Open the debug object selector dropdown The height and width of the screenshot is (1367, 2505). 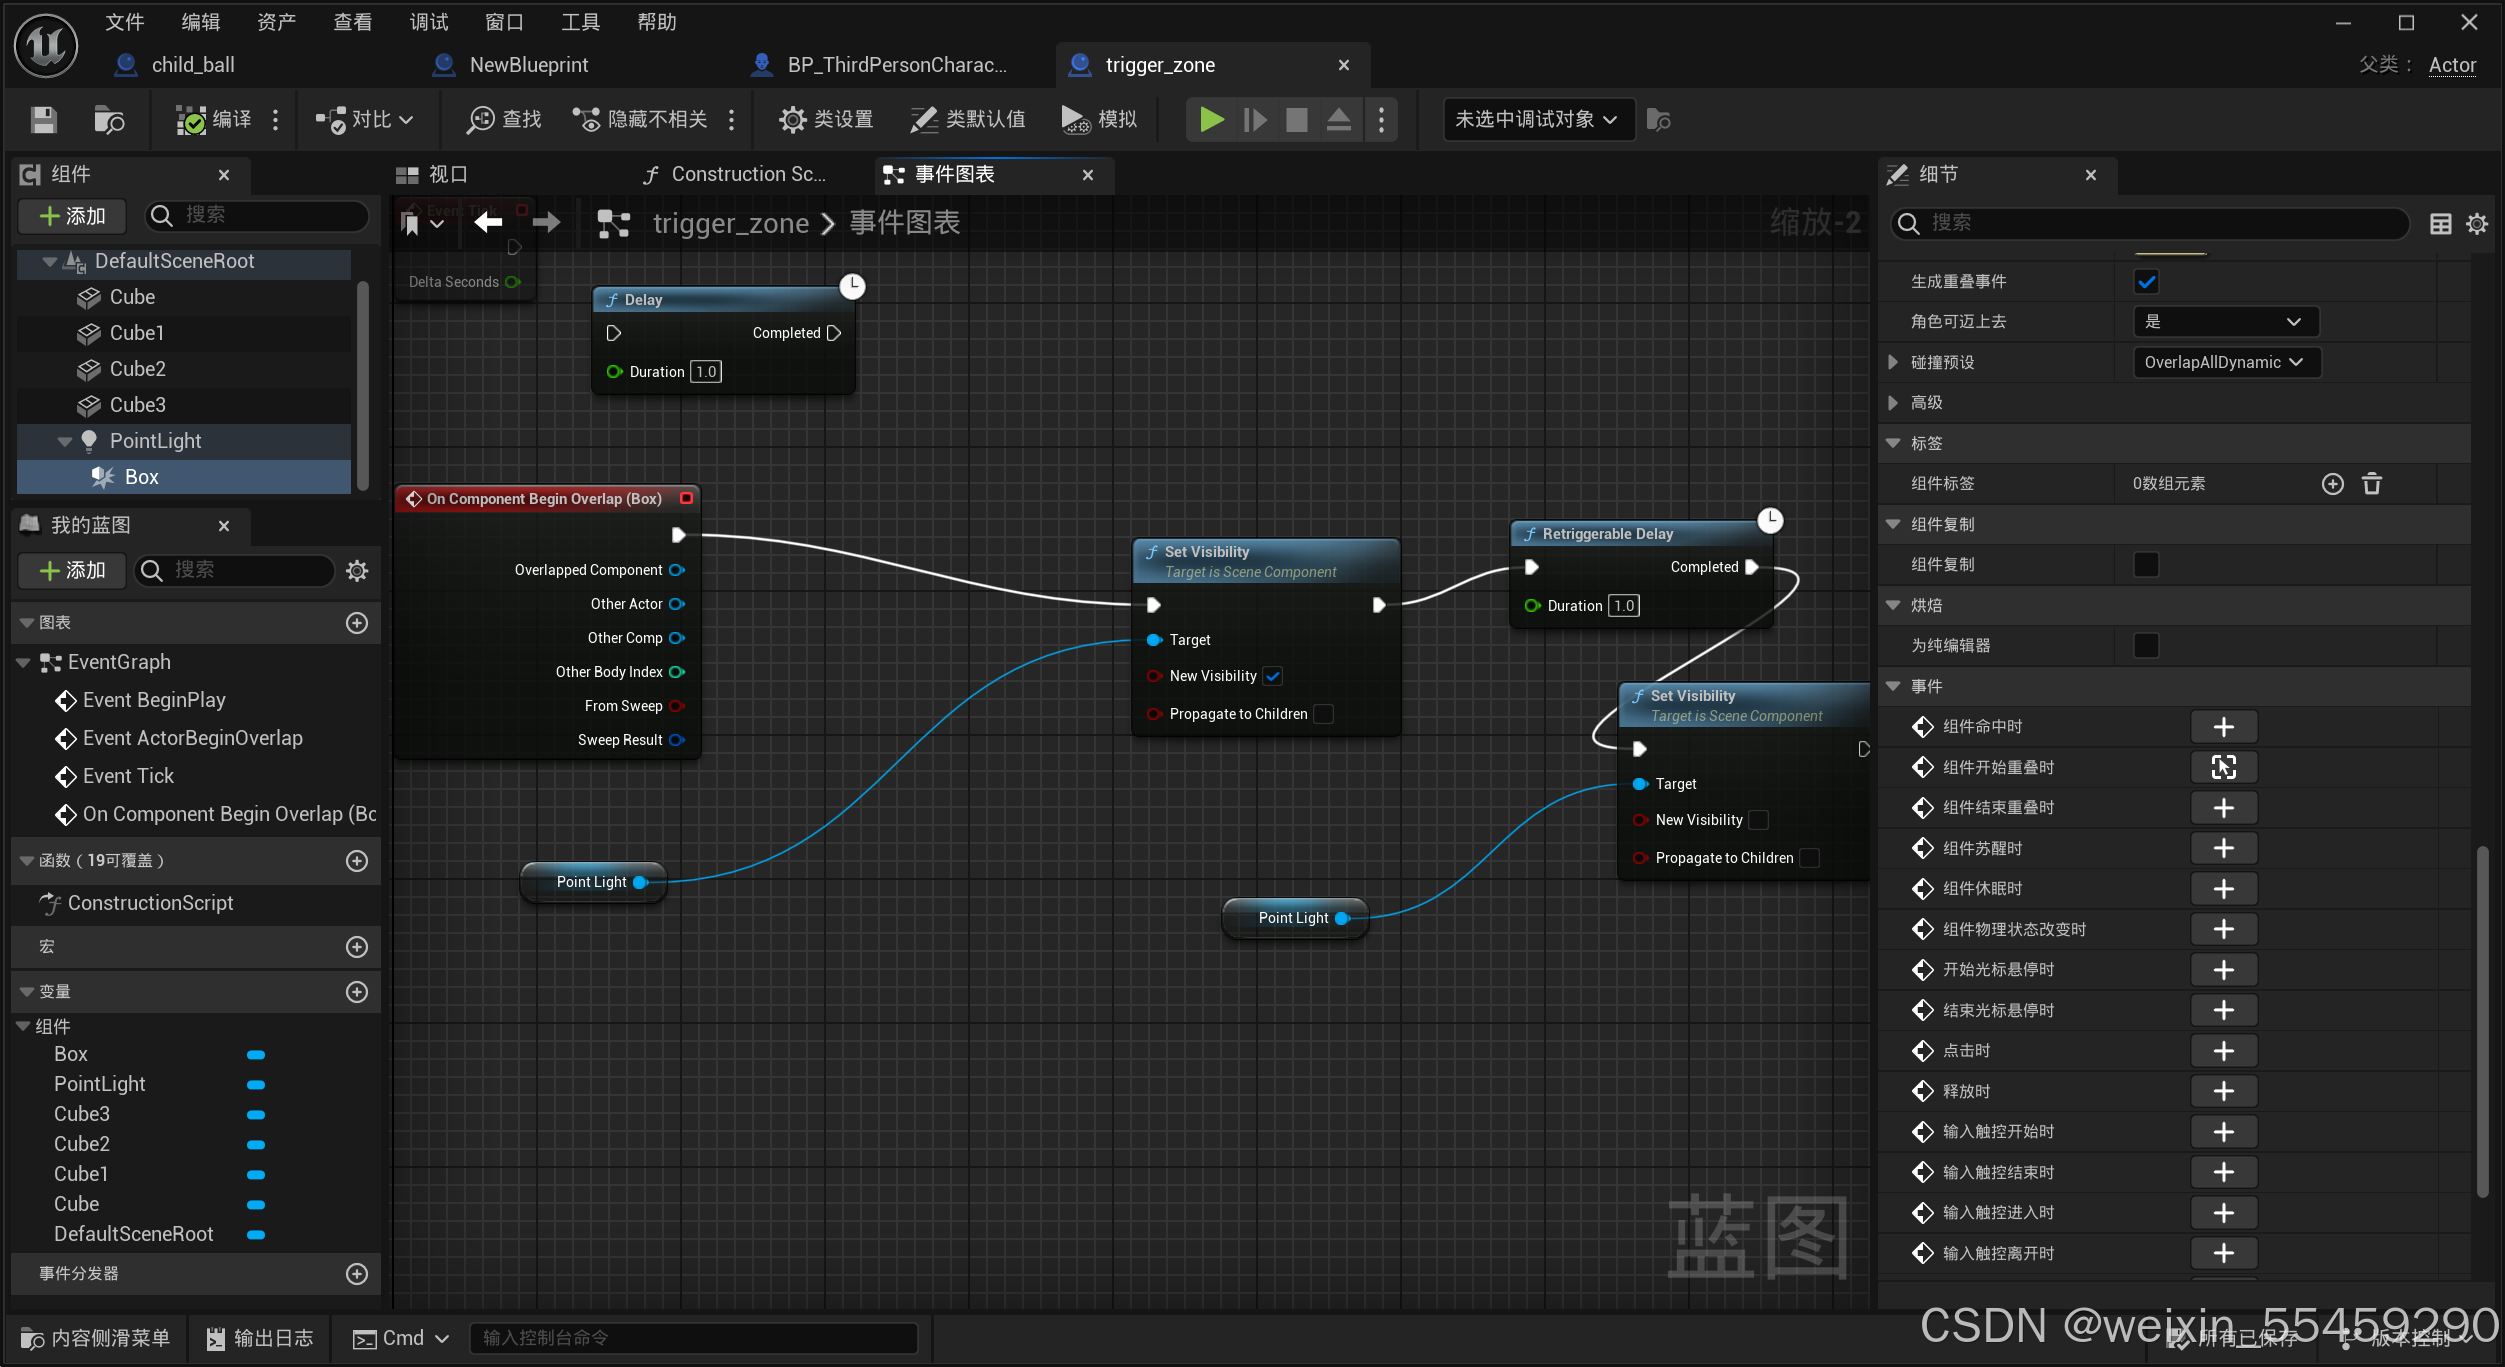(x=1537, y=120)
